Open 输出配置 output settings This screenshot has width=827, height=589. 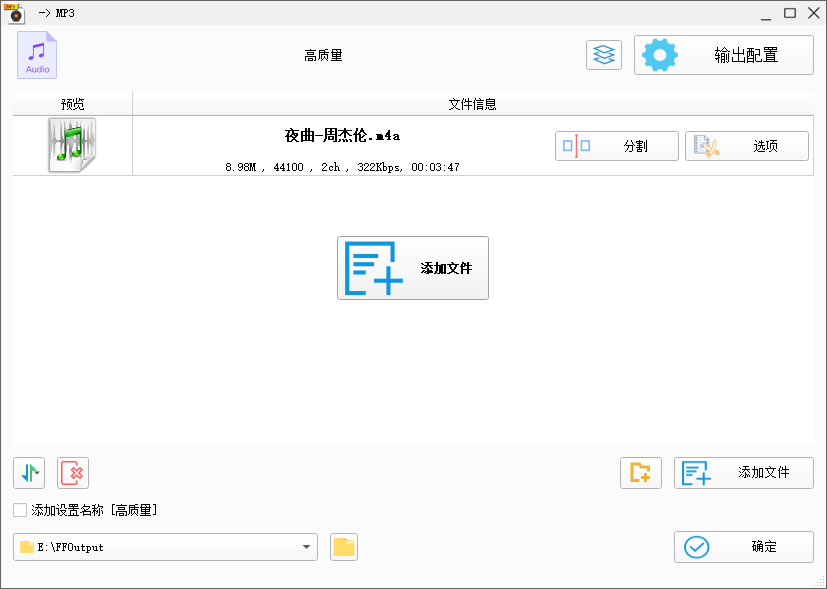pos(724,55)
